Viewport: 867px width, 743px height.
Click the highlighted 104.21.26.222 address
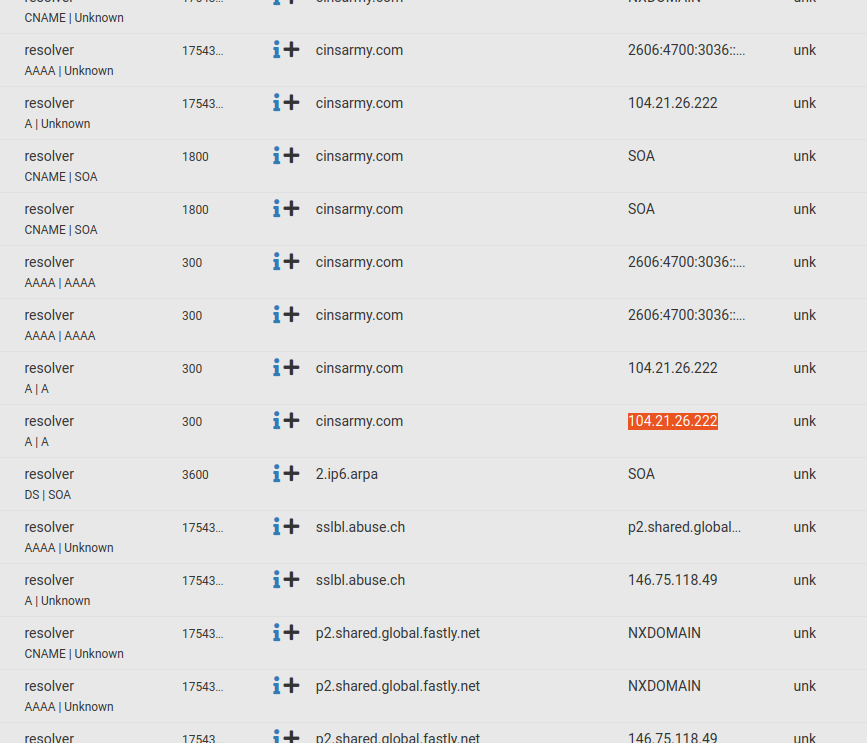click(x=672, y=421)
